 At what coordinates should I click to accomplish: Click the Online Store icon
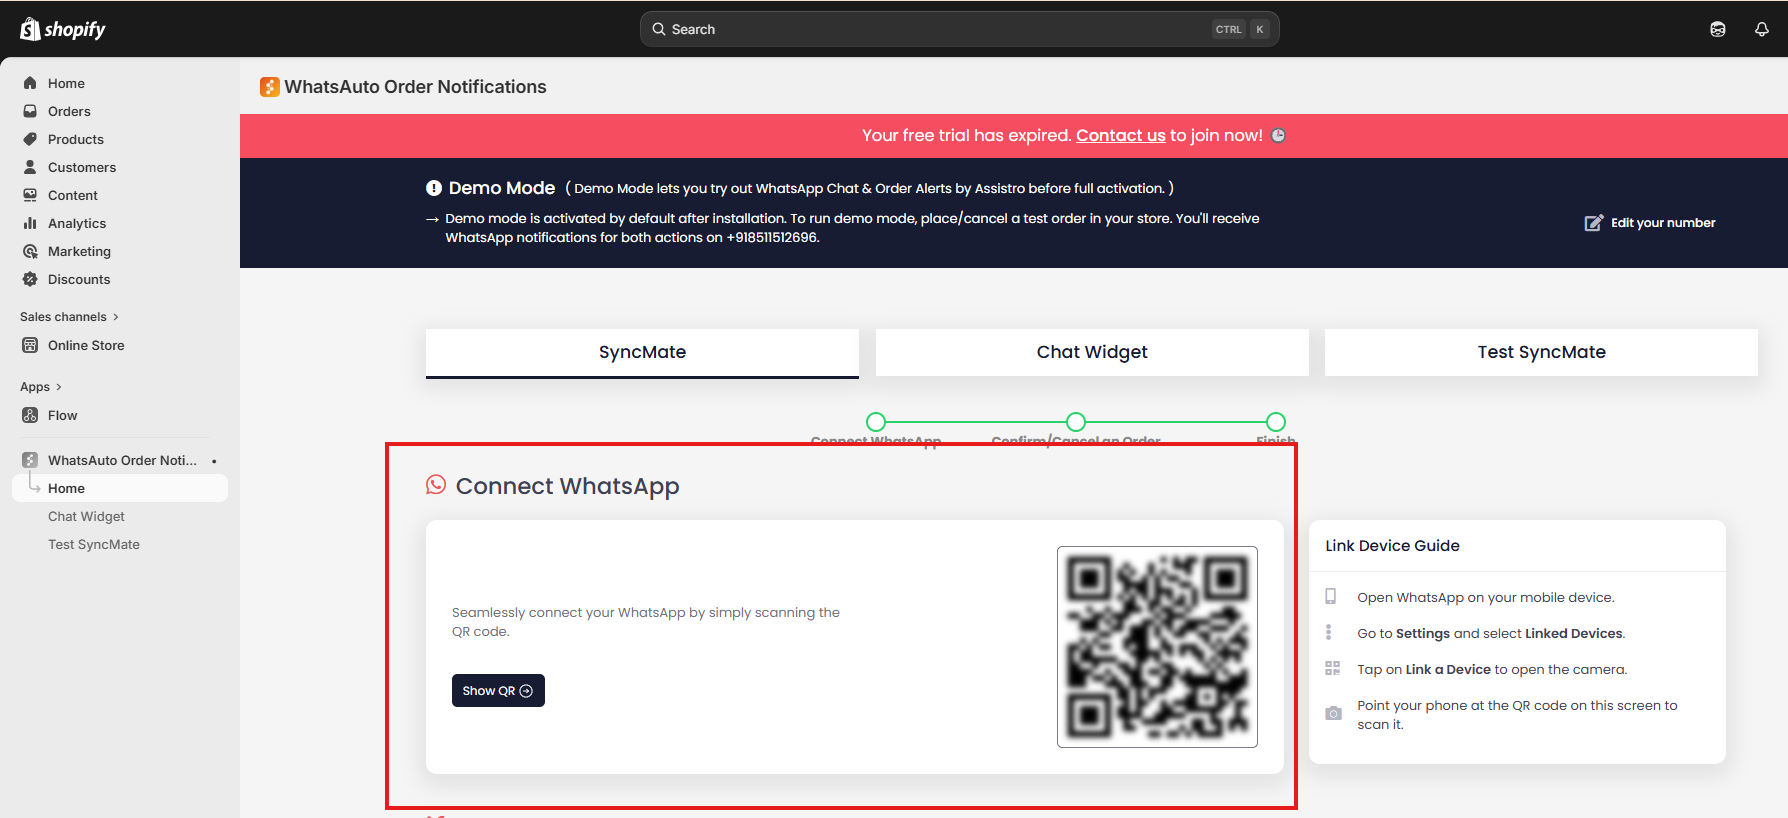(30, 345)
